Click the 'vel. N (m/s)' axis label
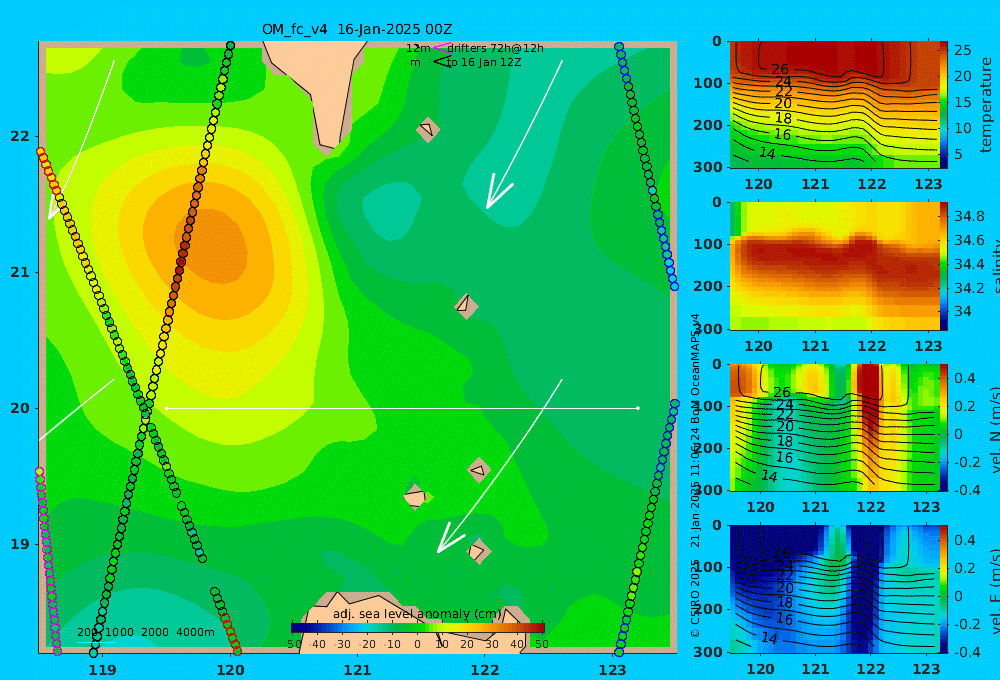This screenshot has width=1000, height=680. coord(994,429)
